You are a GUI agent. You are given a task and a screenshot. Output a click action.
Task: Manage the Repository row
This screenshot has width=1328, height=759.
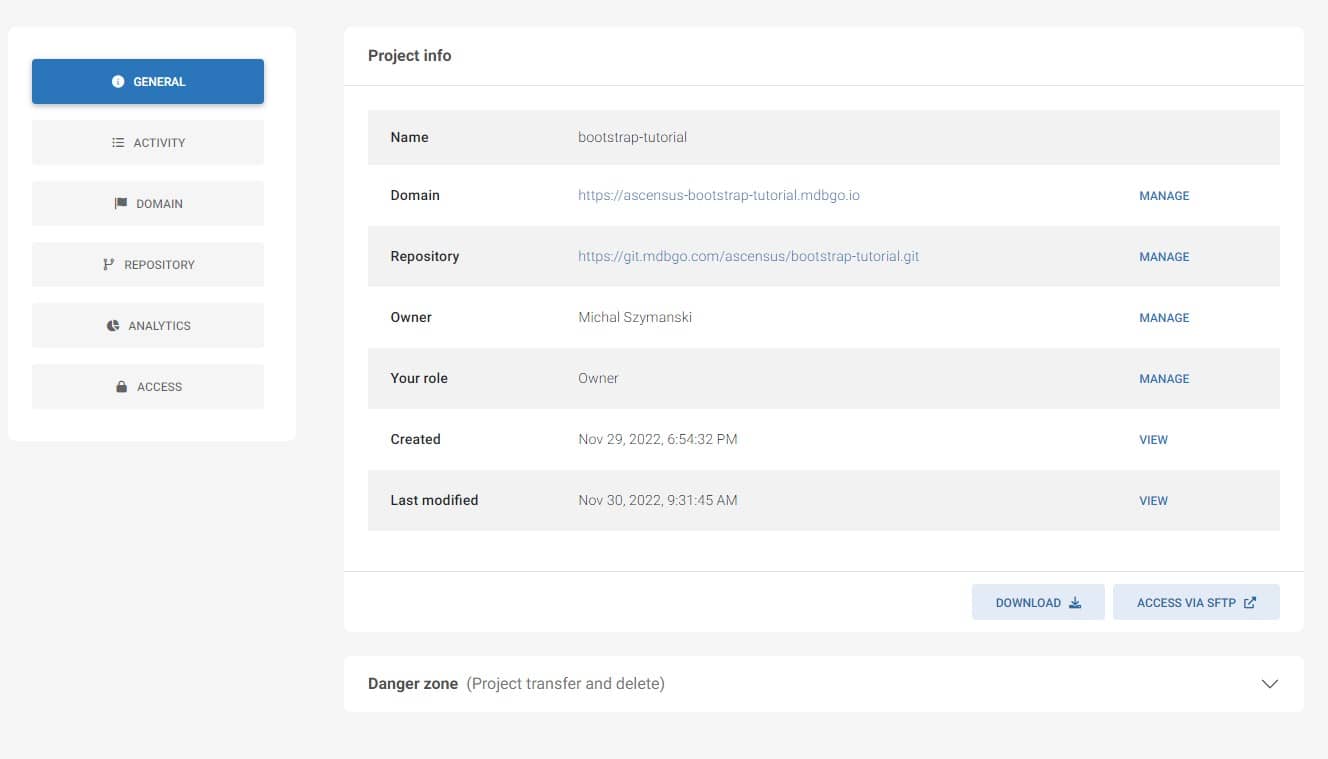pos(1164,257)
